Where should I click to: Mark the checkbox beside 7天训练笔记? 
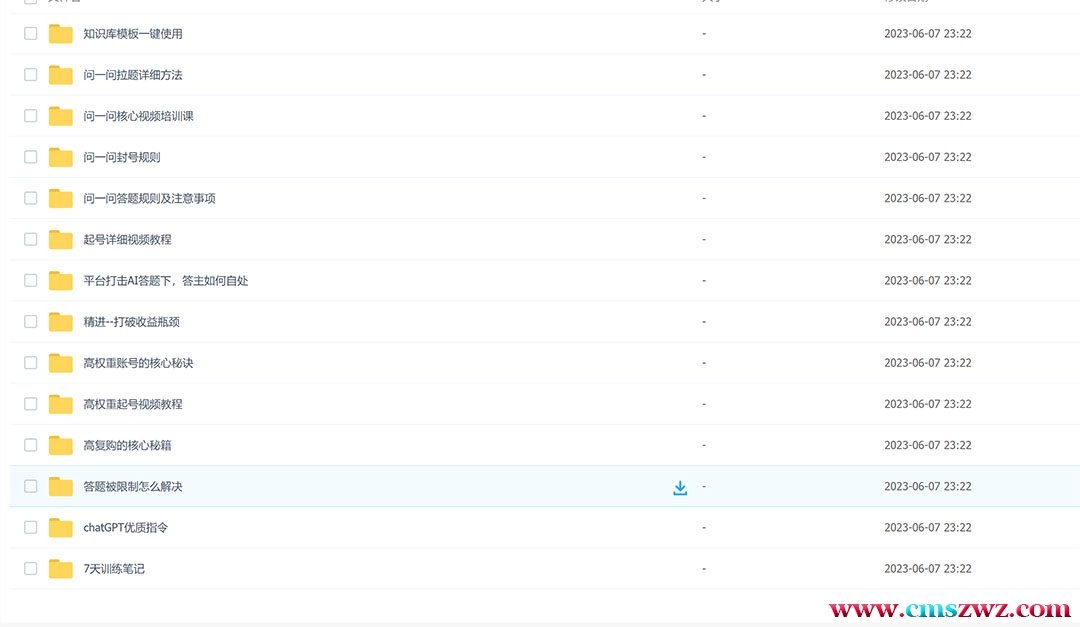point(30,569)
